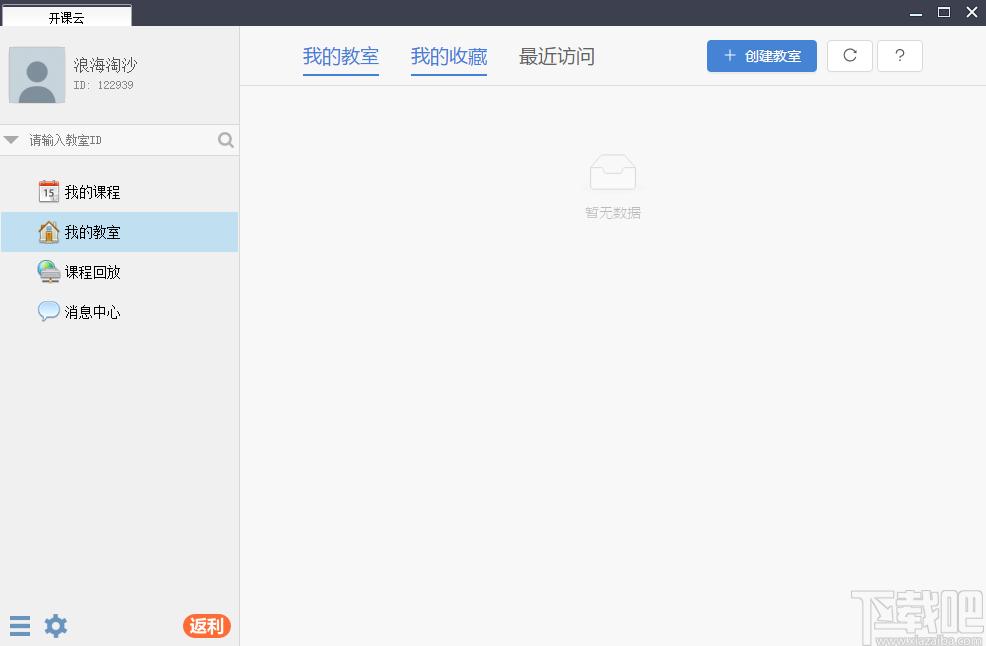
Task: Open the settings gear icon
Action: (x=55, y=626)
